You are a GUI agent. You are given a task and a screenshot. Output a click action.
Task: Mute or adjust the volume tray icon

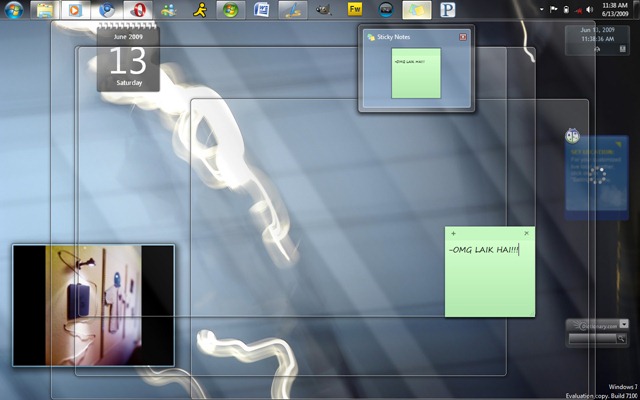tap(589, 9)
